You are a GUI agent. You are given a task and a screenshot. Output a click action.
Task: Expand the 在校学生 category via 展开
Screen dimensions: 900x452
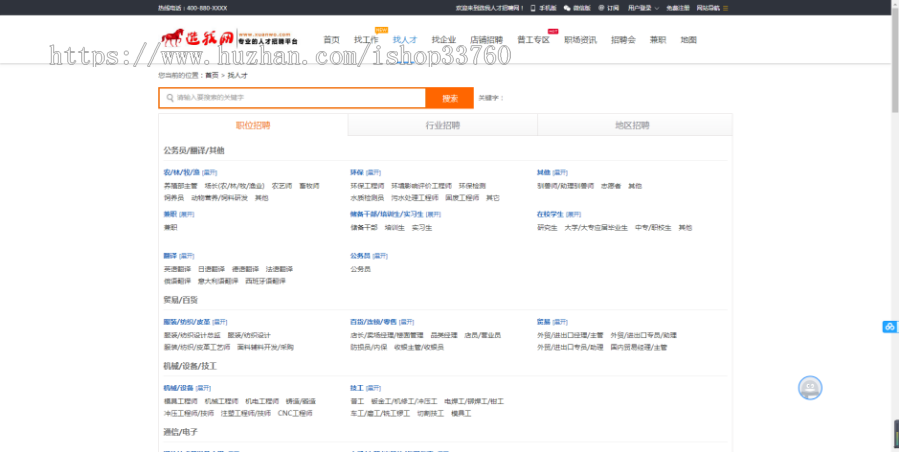click(573, 214)
